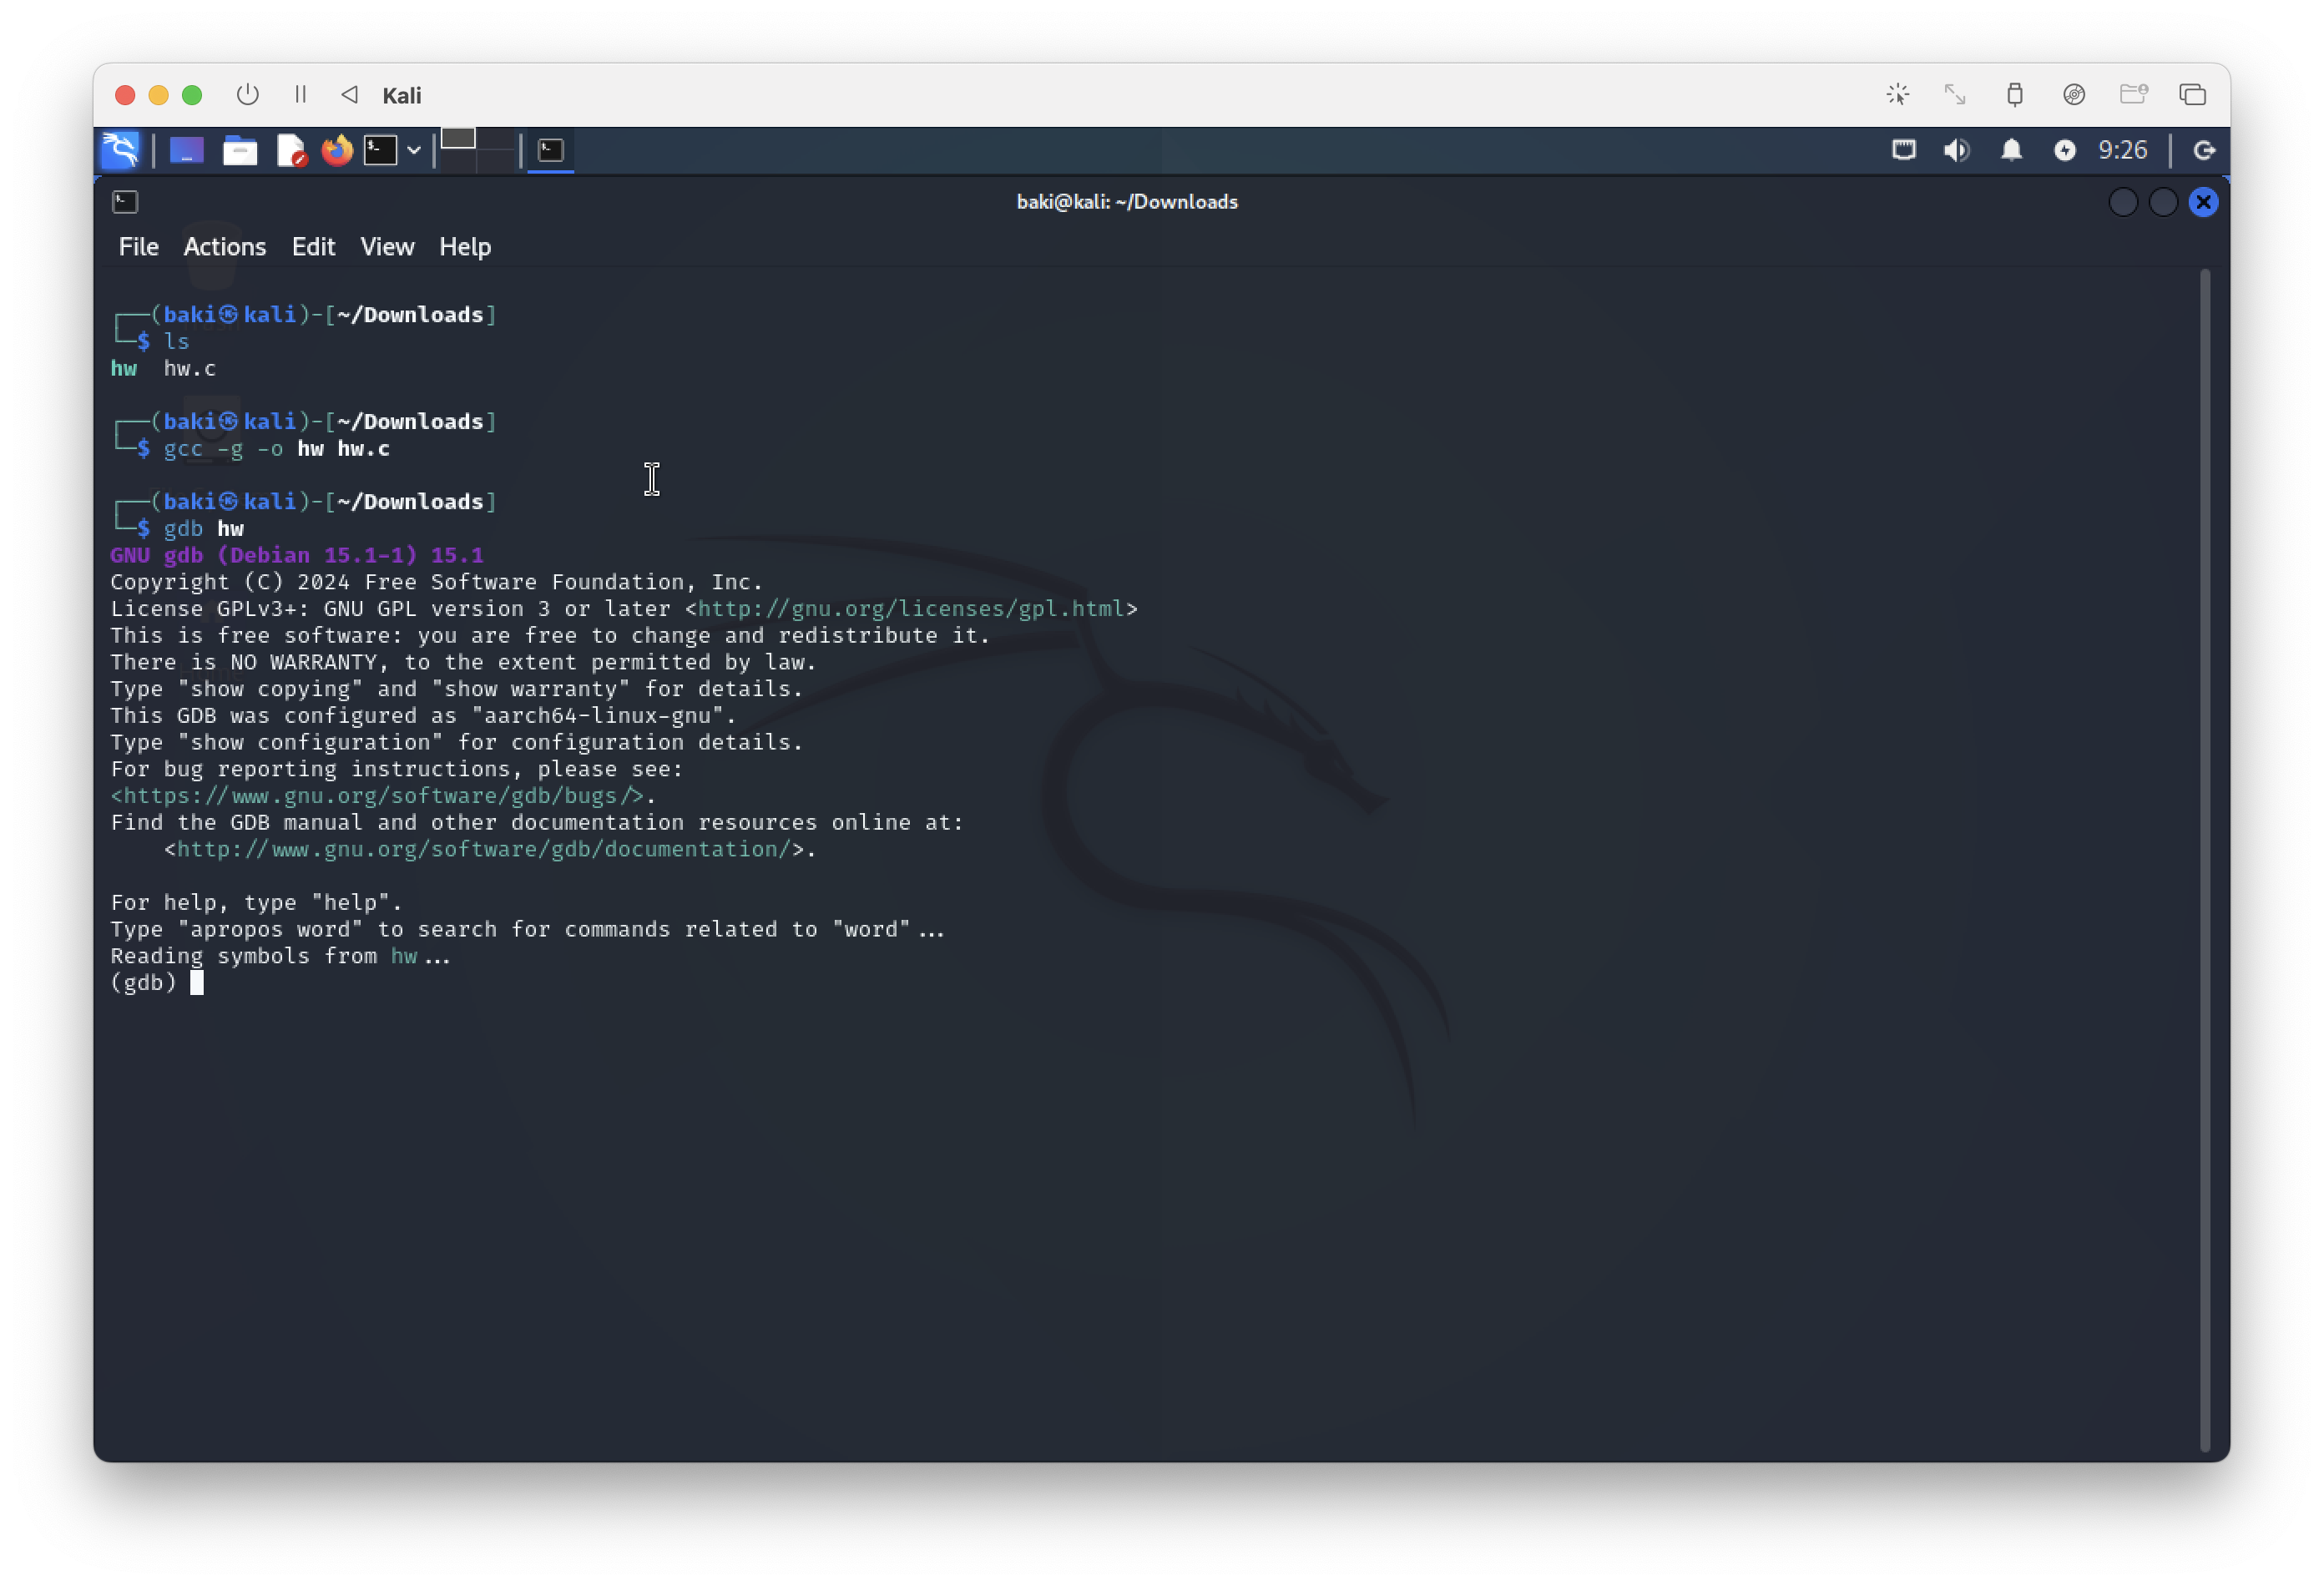The image size is (2324, 1586).
Task: Click the notification bell icon
Action: 2011,150
